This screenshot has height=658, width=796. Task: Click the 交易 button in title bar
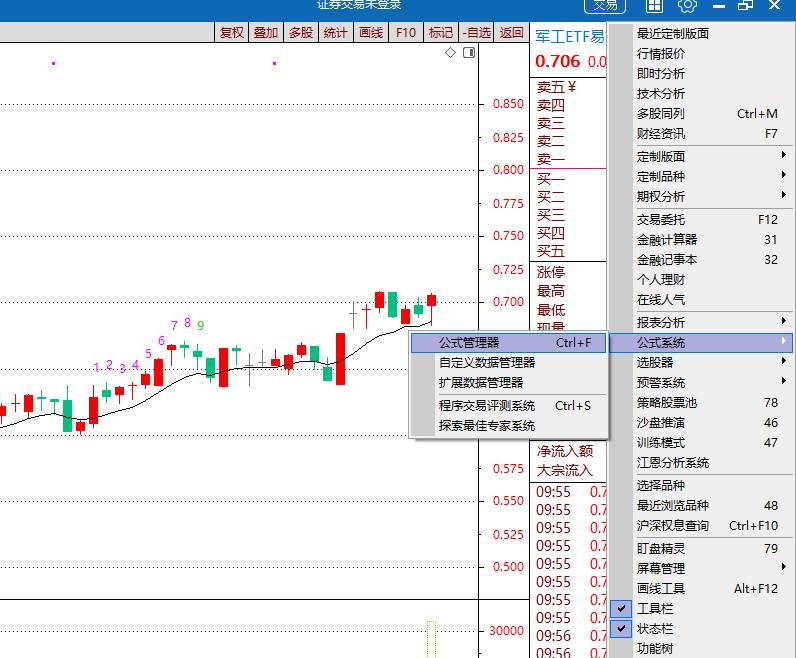[605, 6]
